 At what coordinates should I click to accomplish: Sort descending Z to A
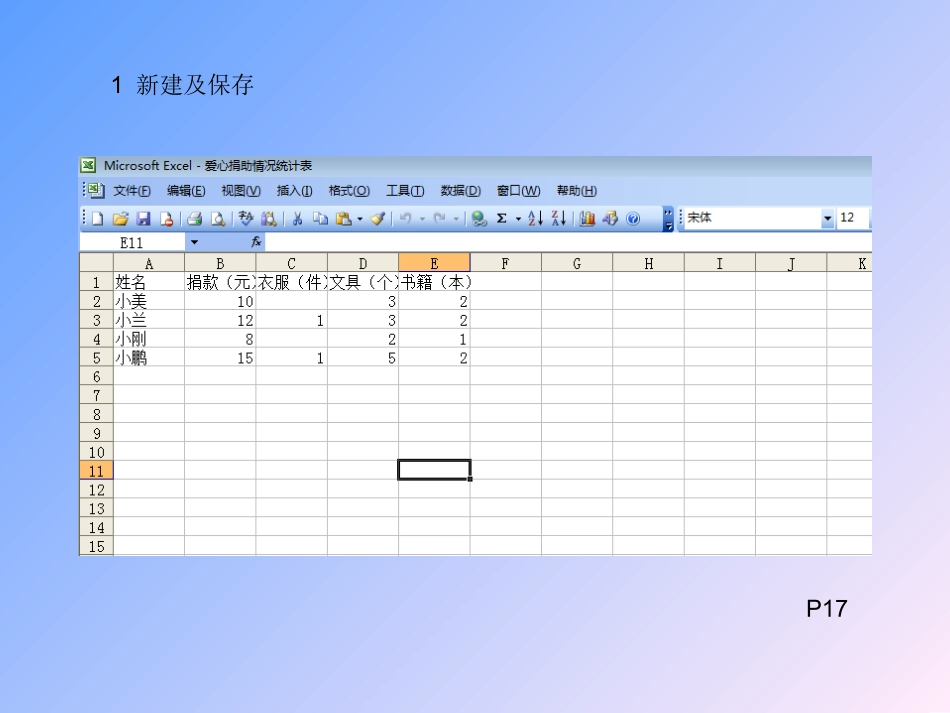[x=559, y=219]
